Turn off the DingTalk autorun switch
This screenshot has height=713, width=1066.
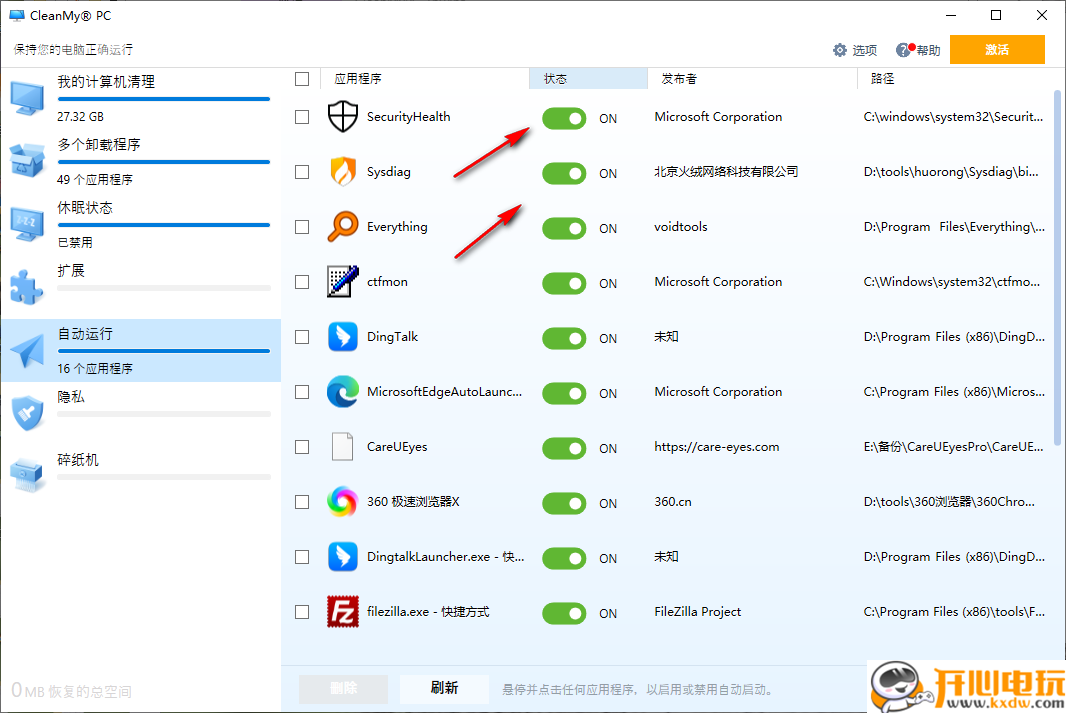coord(564,338)
